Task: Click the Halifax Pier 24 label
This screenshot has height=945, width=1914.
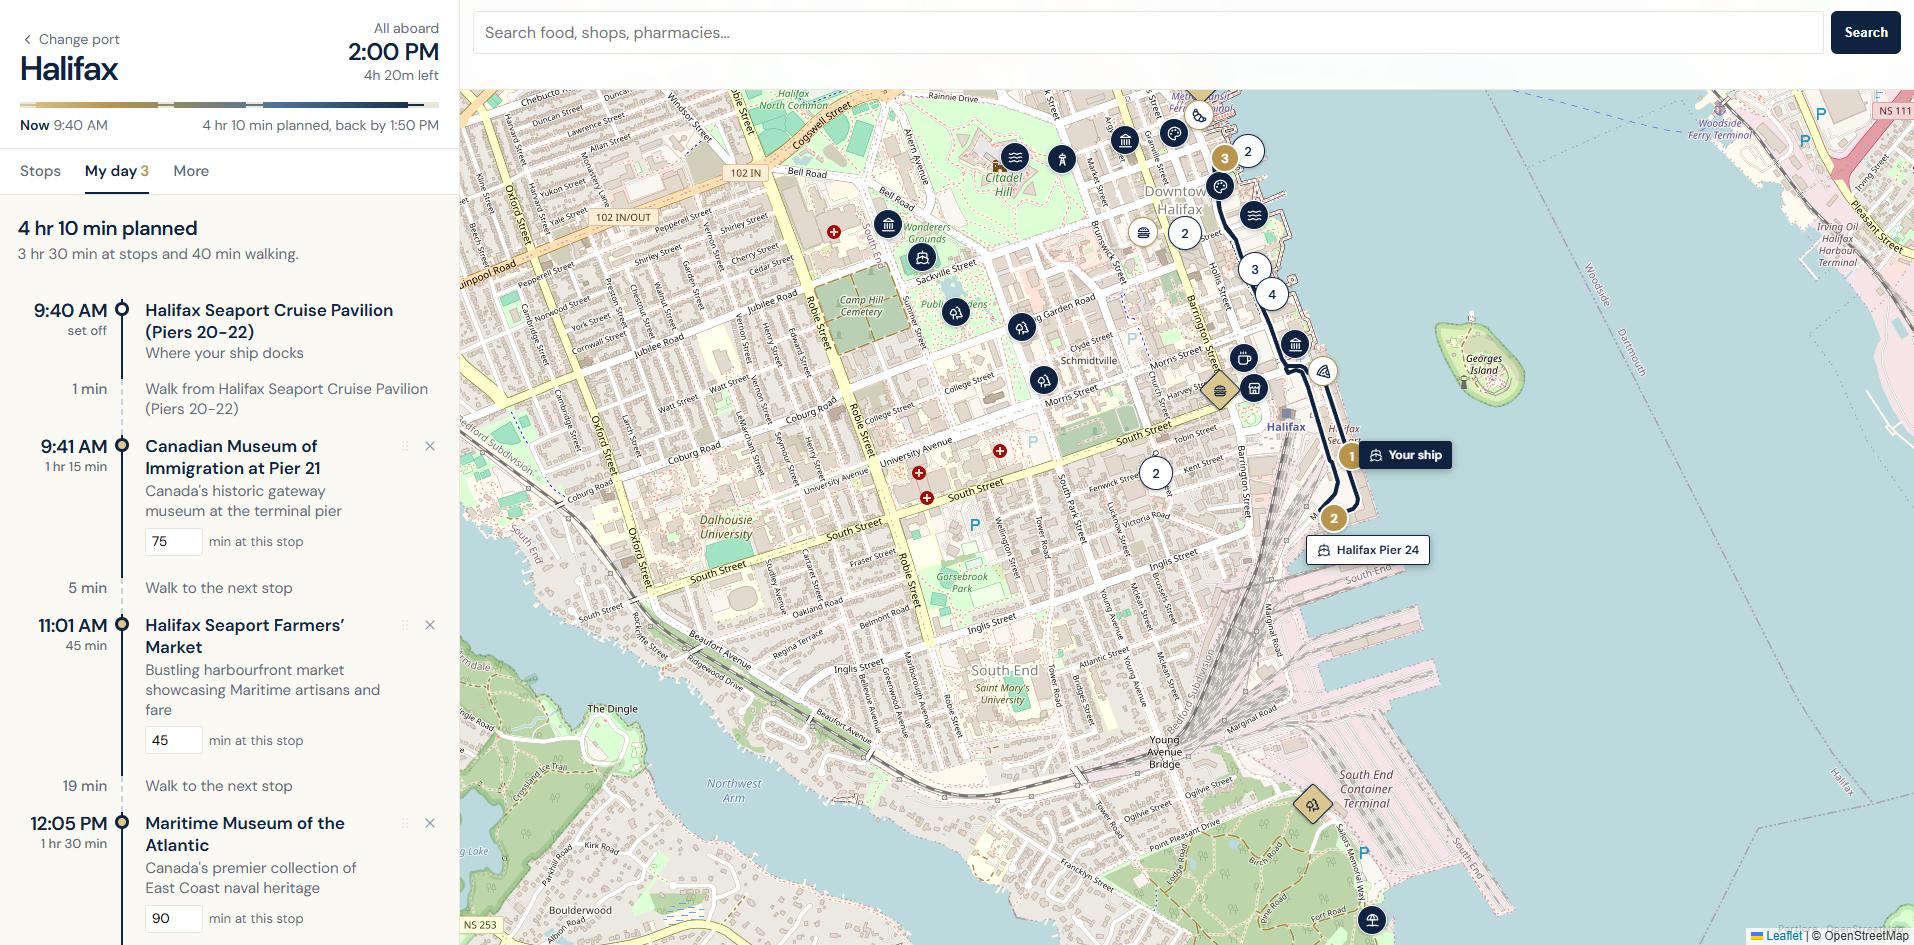Action: point(1368,550)
